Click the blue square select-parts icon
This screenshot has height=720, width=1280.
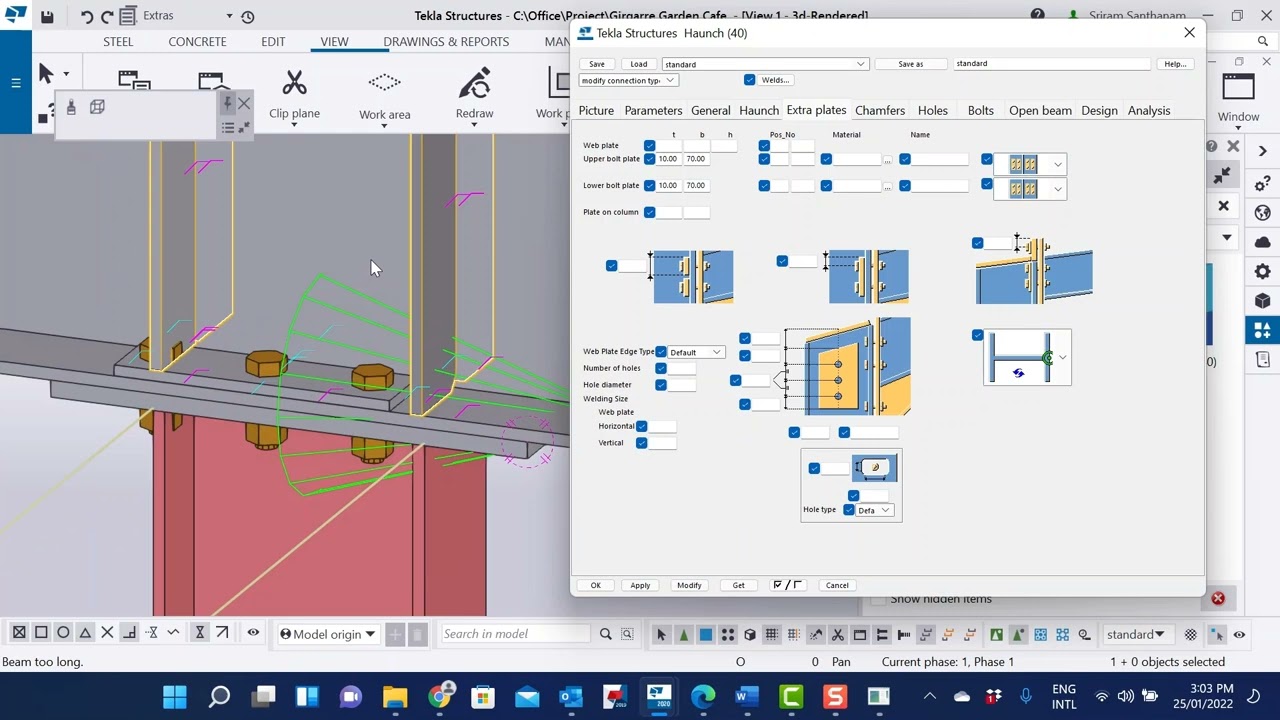pos(705,634)
